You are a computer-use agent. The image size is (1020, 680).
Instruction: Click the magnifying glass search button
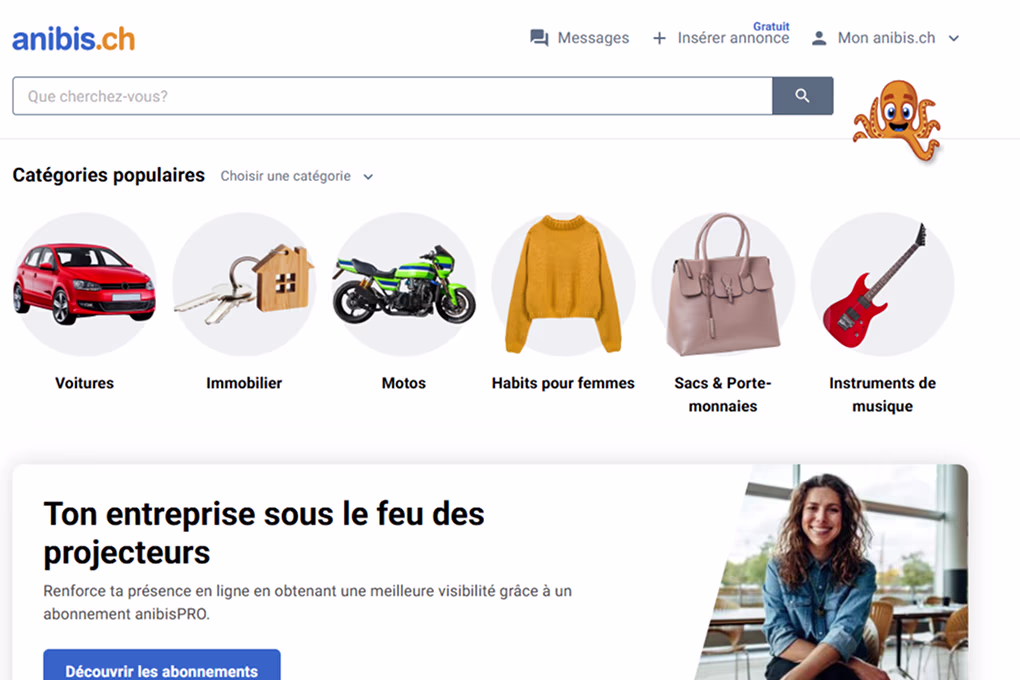coord(802,96)
